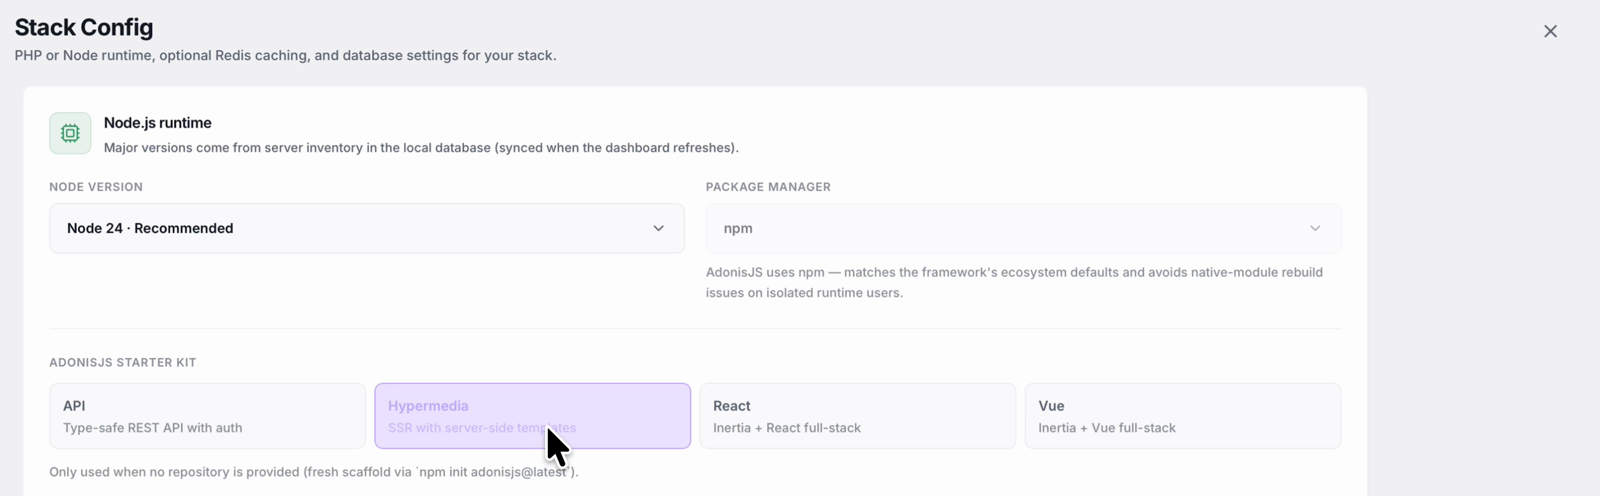Click 'PHP or Node runtime' subtitle text

tap(285, 56)
